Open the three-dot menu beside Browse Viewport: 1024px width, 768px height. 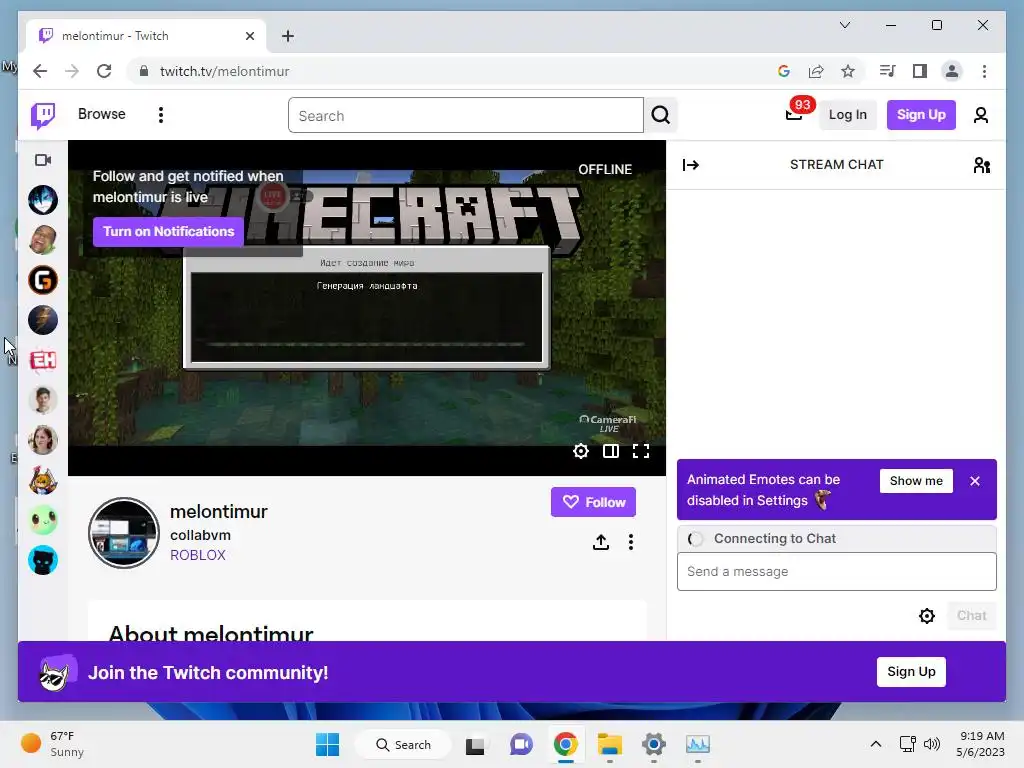point(161,115)
